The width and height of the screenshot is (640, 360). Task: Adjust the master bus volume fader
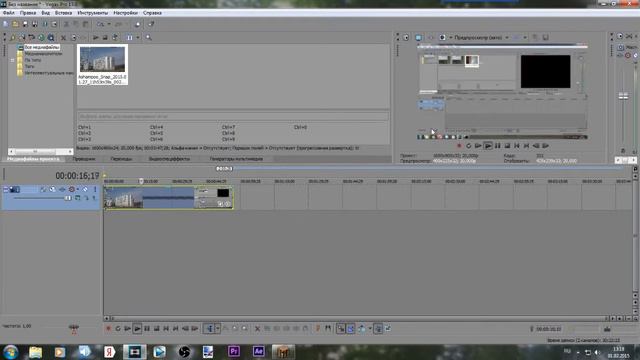tap(623, 96)
